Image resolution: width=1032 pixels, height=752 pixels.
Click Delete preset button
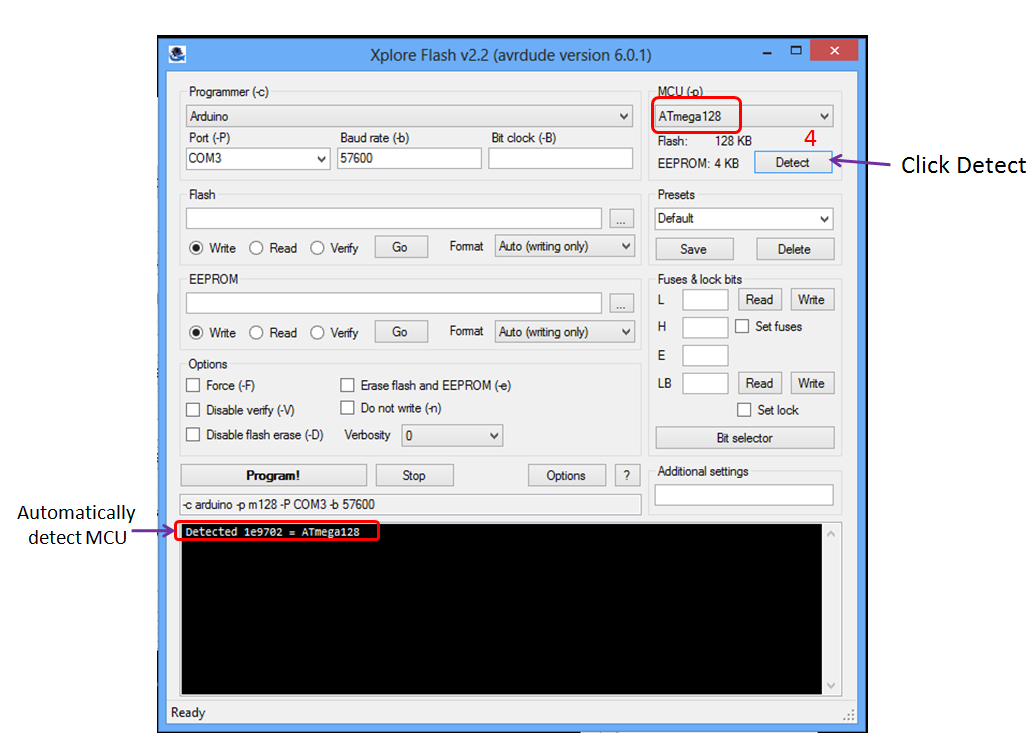[x=794, y=249]
